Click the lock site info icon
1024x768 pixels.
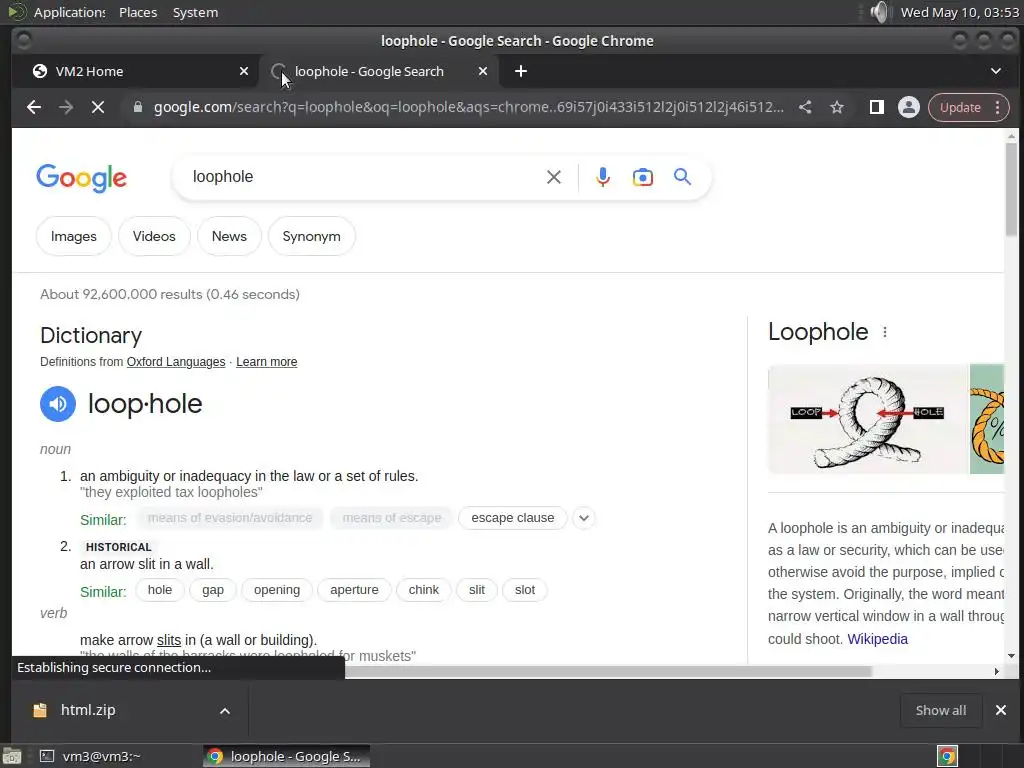[x=138, y=107]
